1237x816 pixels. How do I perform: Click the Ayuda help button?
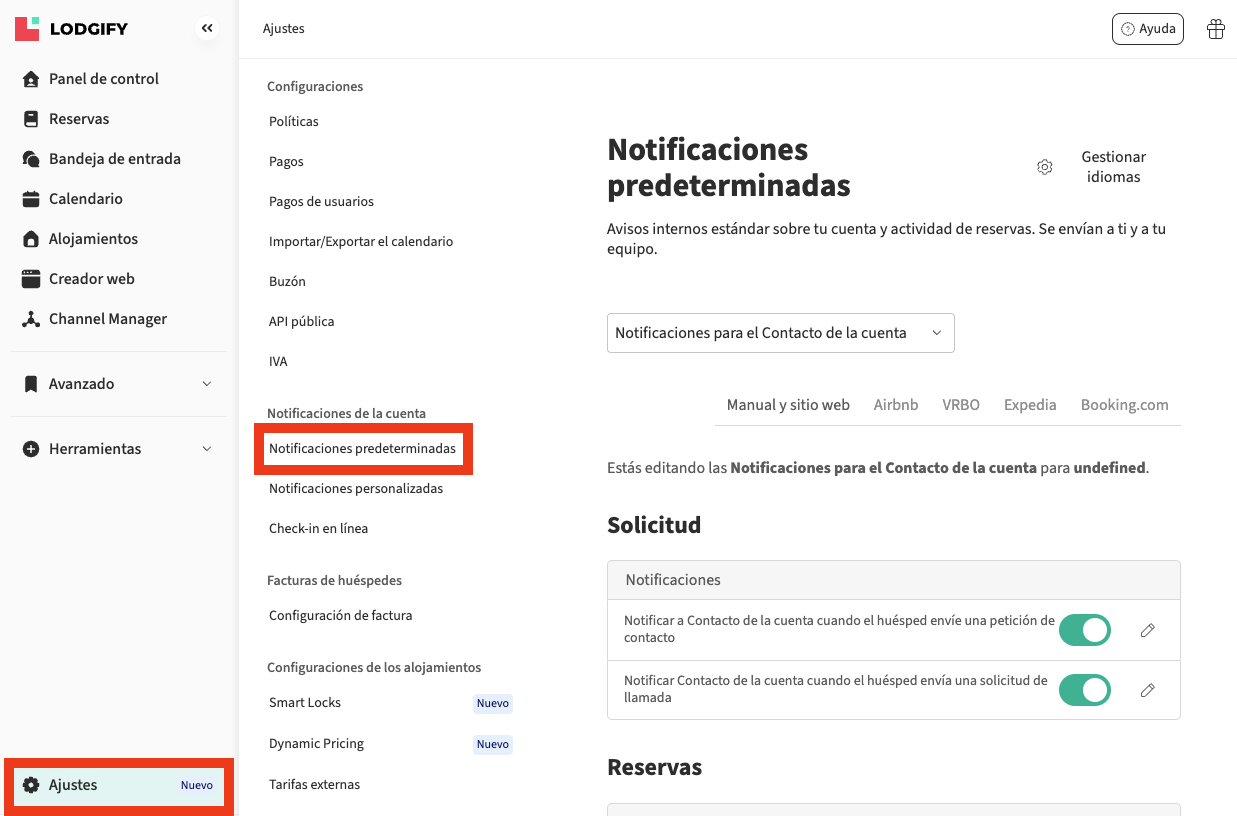pos(1147,29)
